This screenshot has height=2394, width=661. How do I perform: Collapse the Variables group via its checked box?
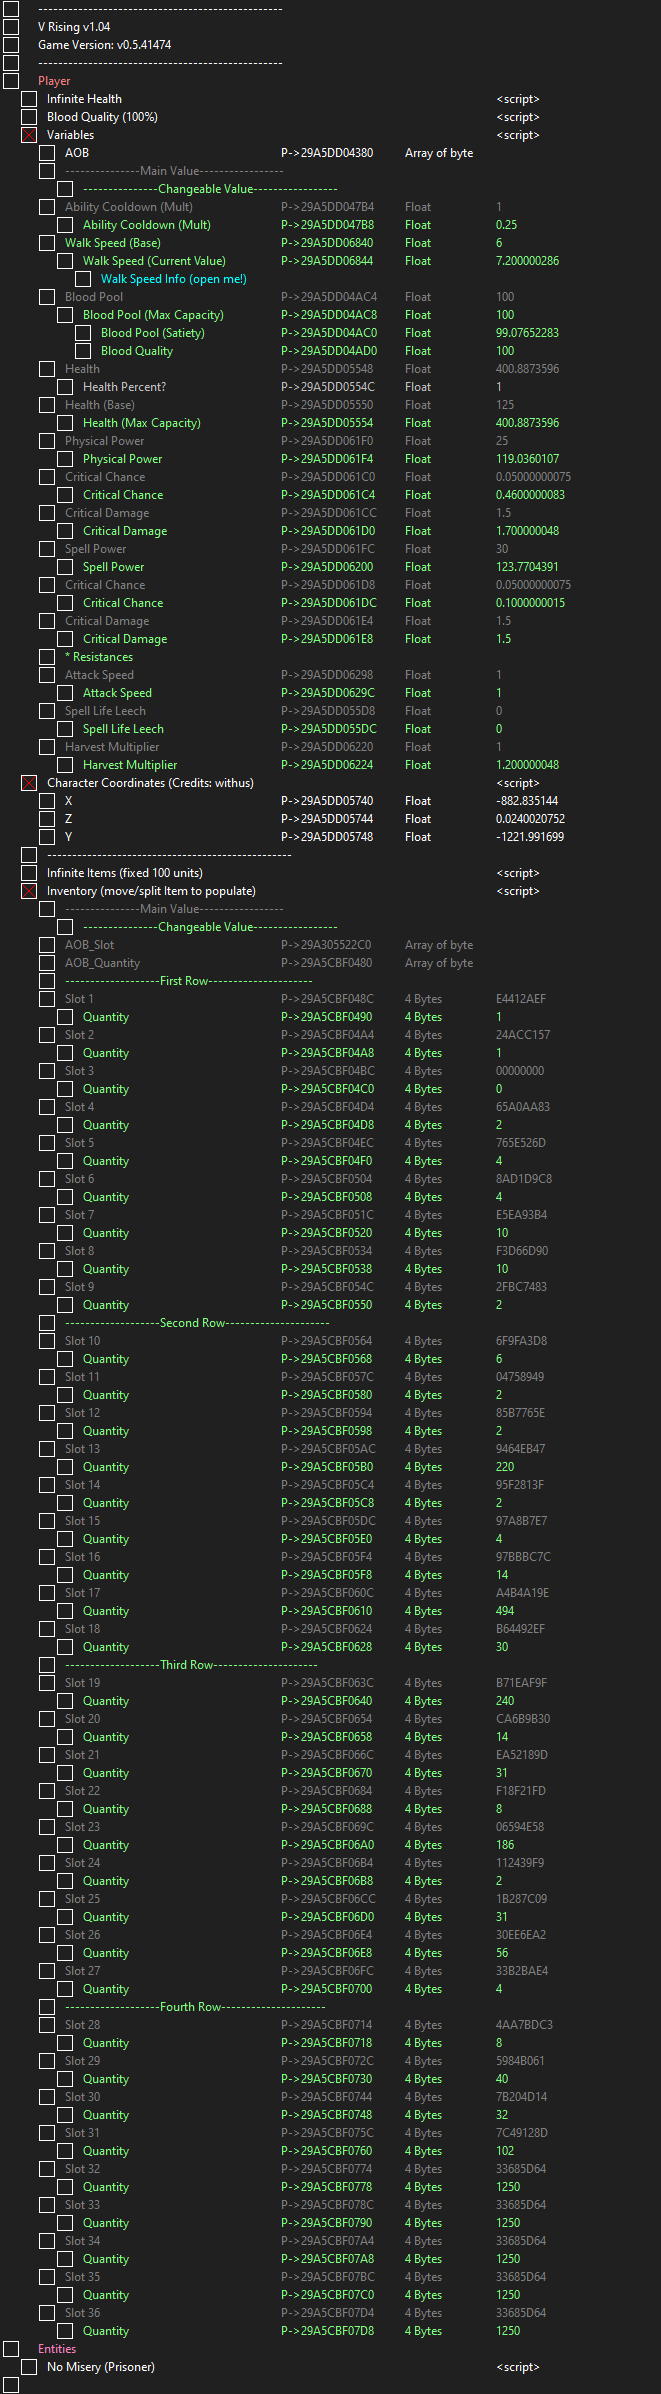click(29, 135)
